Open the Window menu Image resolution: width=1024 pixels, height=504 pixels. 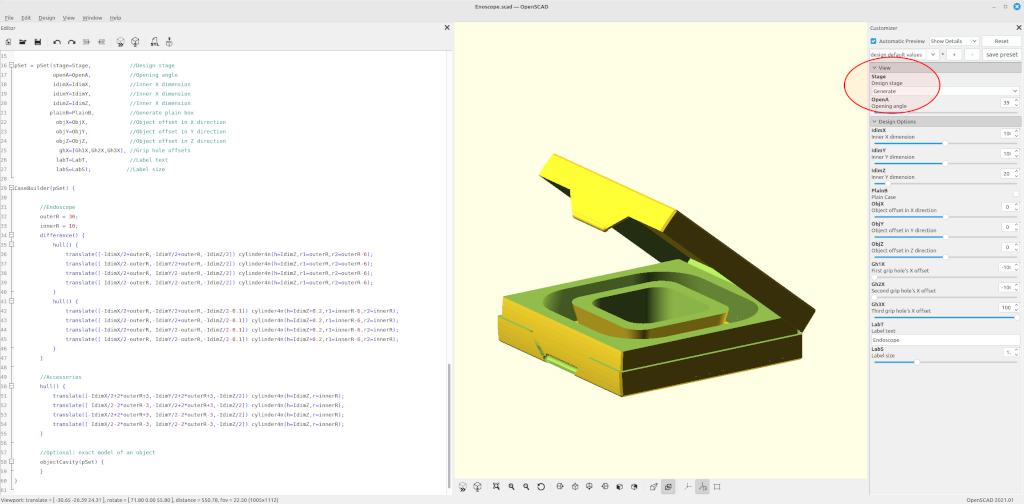(x=92, y=18)
